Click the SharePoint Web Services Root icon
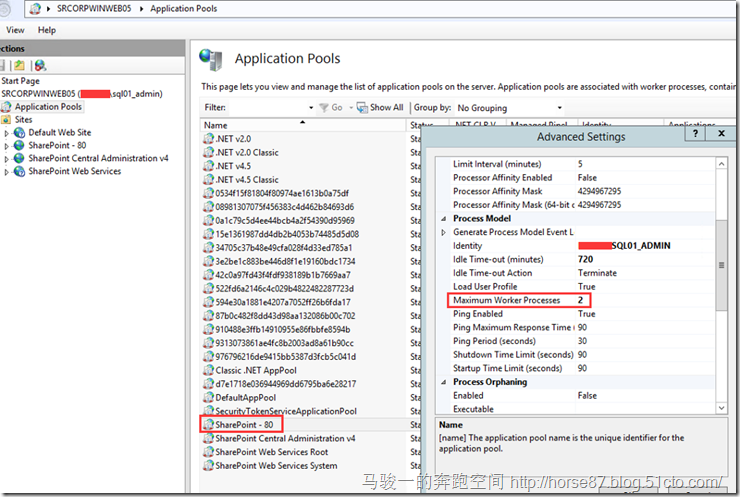The image size is (740, 497). tap(209, 452)
